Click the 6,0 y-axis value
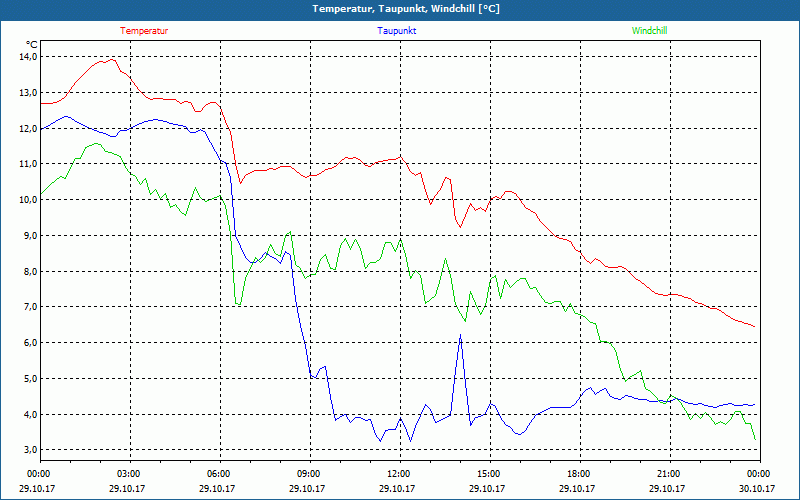 [x=31, y=342]
